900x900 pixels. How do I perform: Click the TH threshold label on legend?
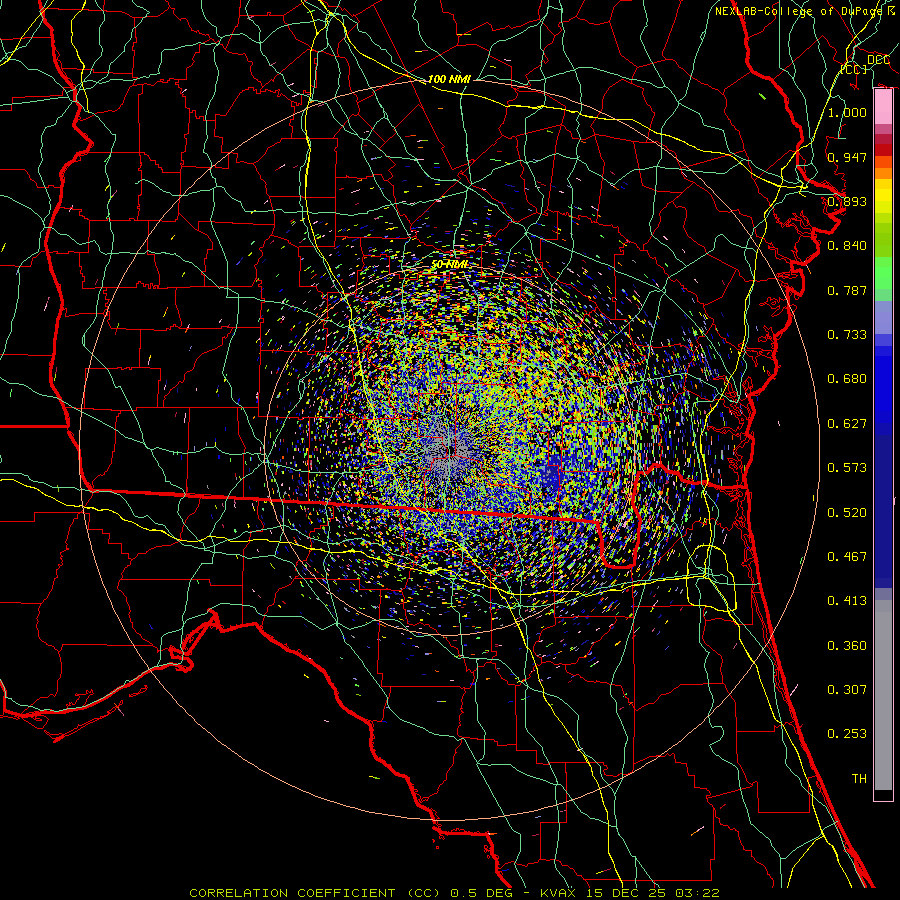coord(859,779)
